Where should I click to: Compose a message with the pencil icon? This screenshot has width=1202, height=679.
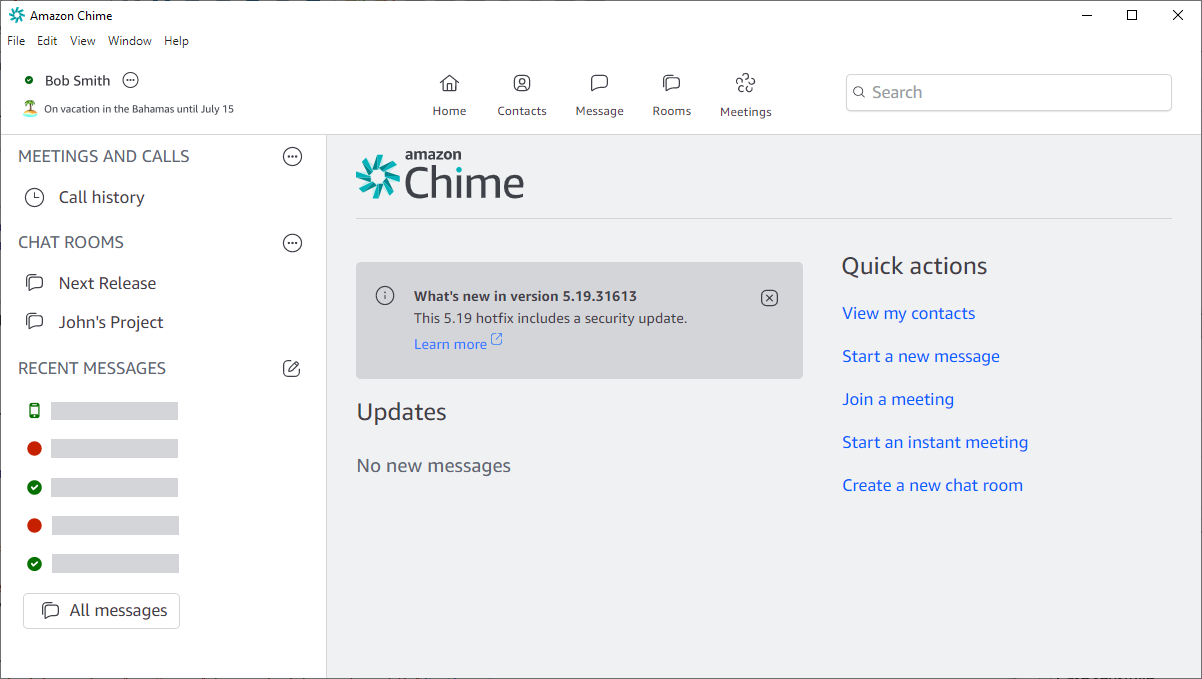pyautogui.click(x=291, y=368)
